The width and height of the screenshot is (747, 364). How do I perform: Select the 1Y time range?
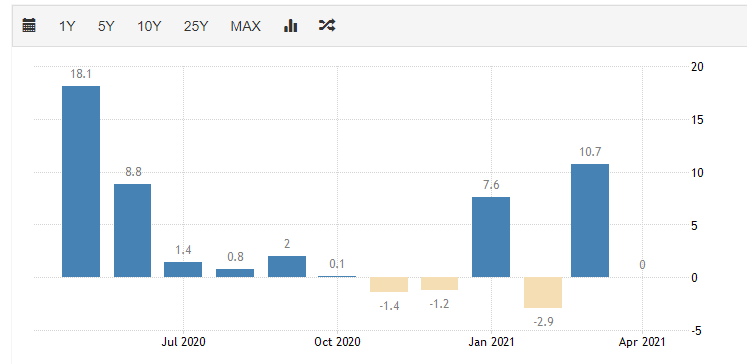coord(67,26)
